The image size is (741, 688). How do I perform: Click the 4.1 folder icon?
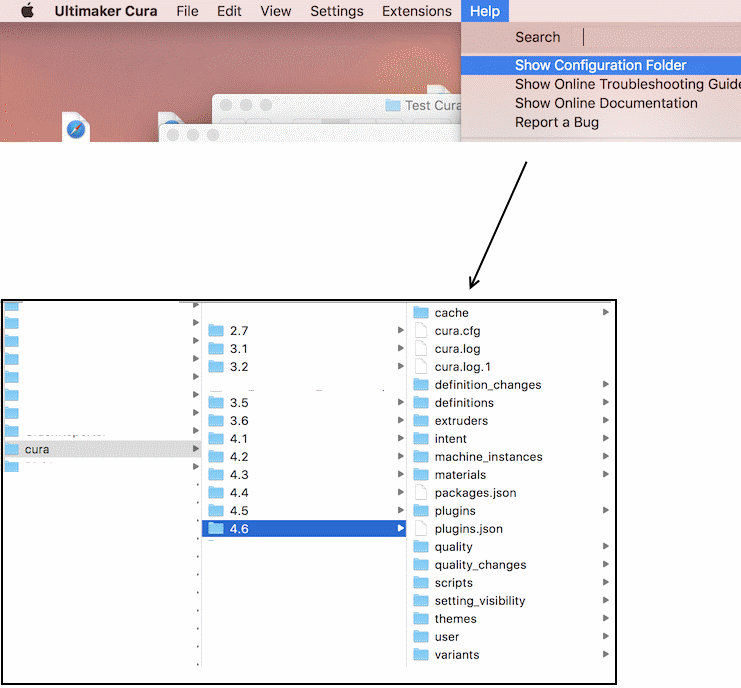point(216,438)
